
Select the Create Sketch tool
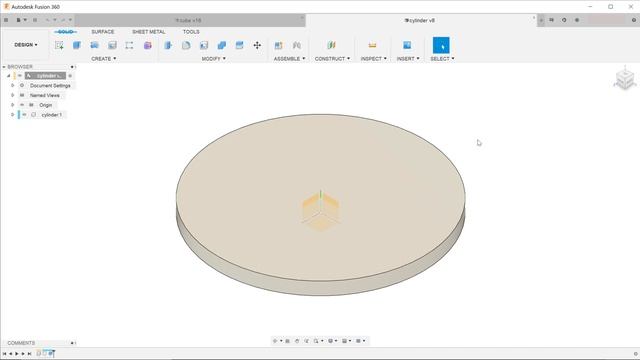[x=59, y=45]
